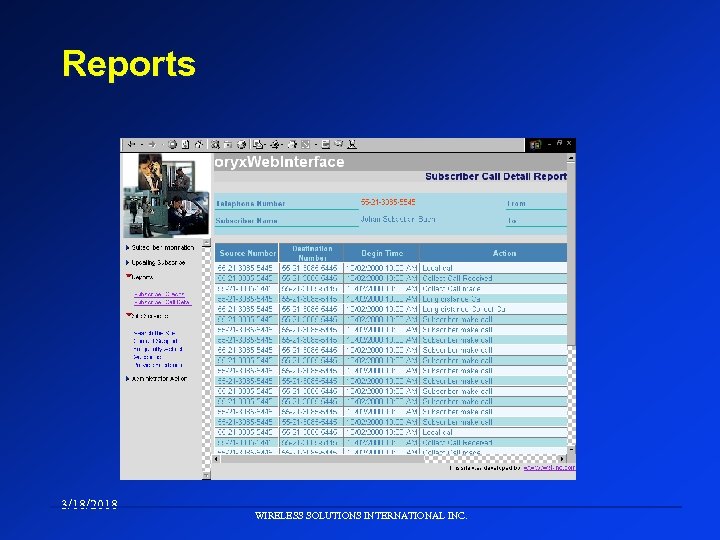The height and width of the screenshot is (540, 720).
Task: Expand the Subscriber Information menu arrow
Action: (x=127, y=248)
